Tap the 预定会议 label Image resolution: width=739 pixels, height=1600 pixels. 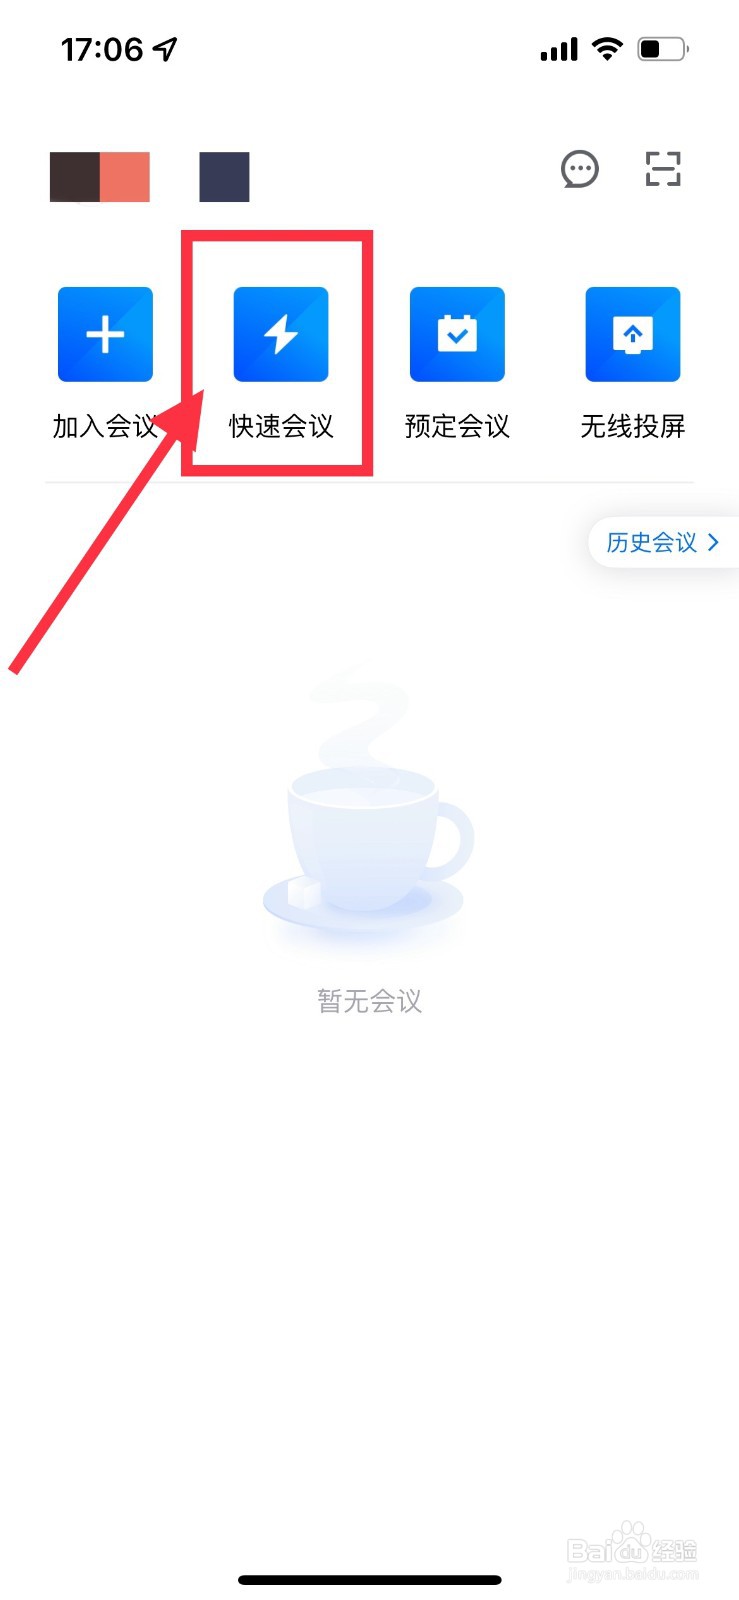457,427
